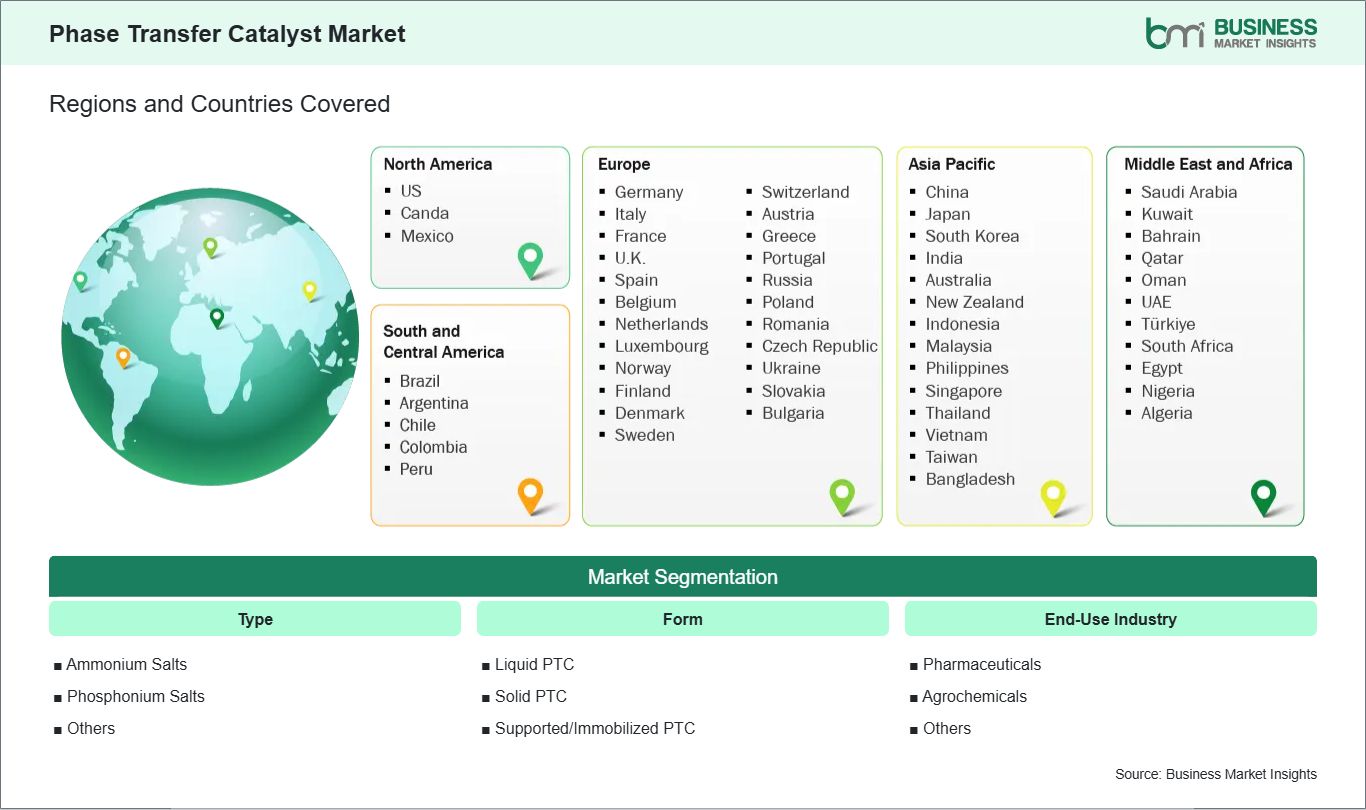Click the dark green pin on globe's Africa
This screenshot has width=1366, height=810.
point(217,317)
